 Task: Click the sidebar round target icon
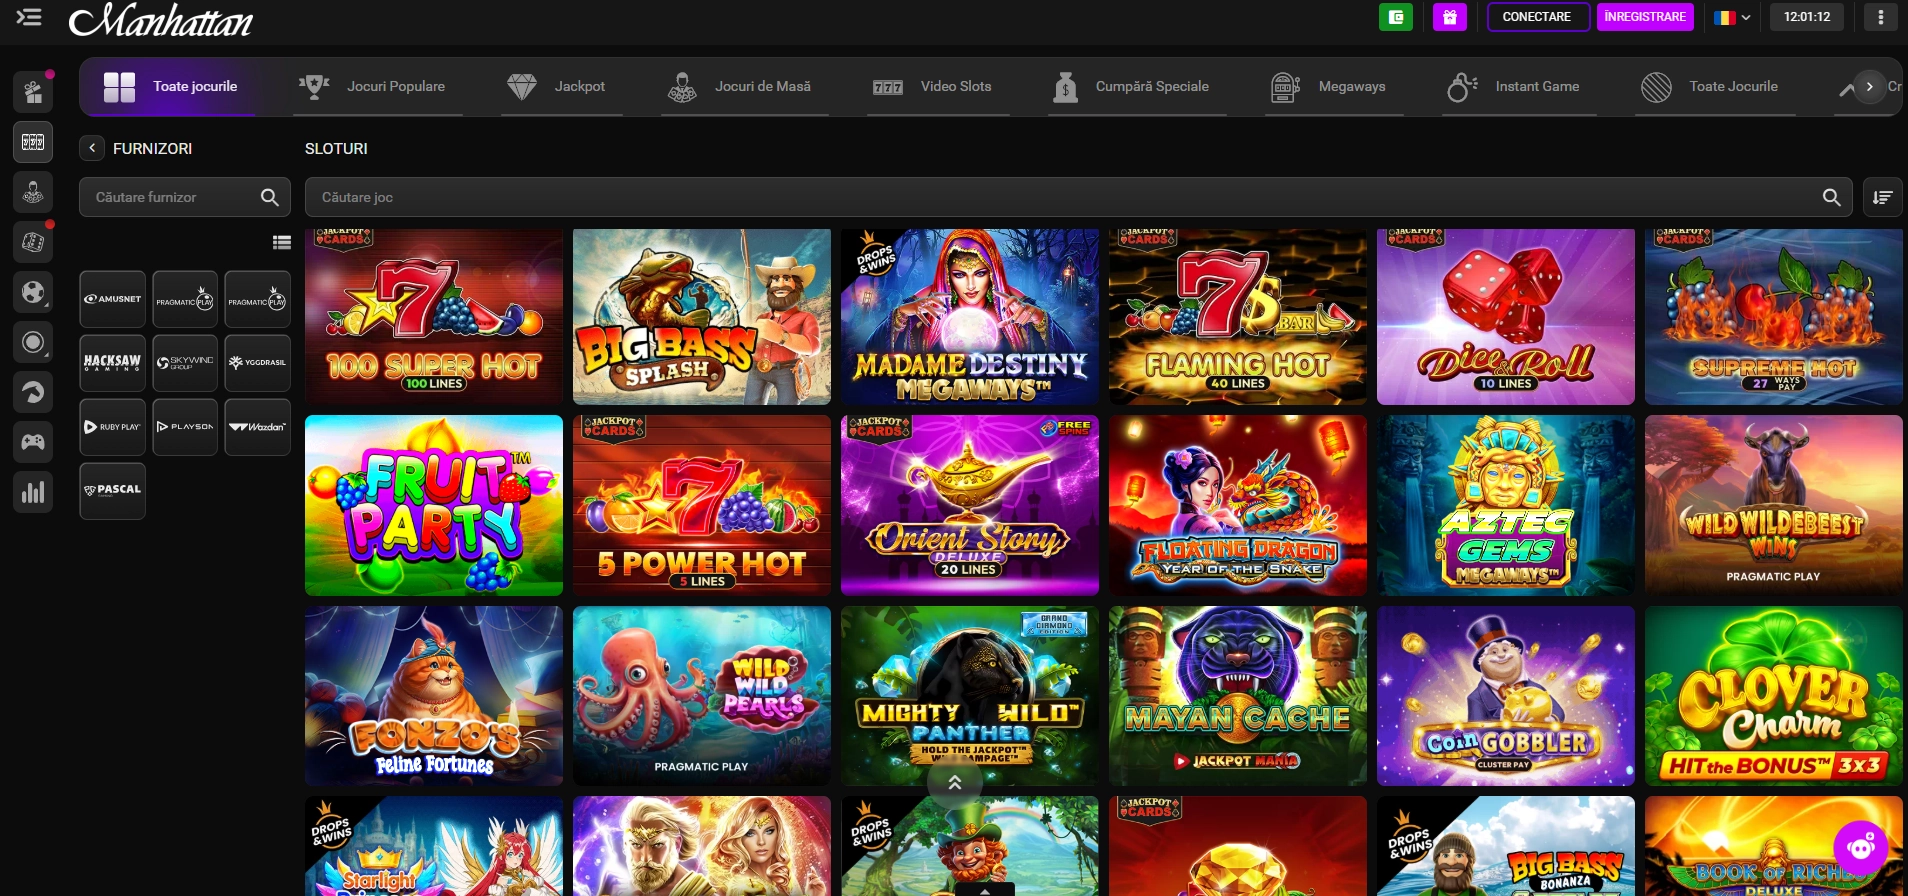(33, 342)
